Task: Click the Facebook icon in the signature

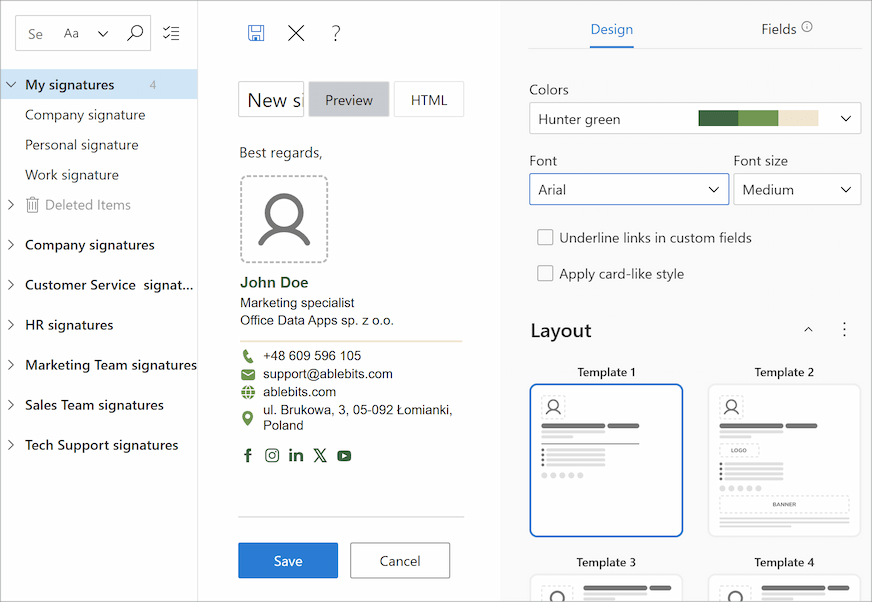Action: 247,455
